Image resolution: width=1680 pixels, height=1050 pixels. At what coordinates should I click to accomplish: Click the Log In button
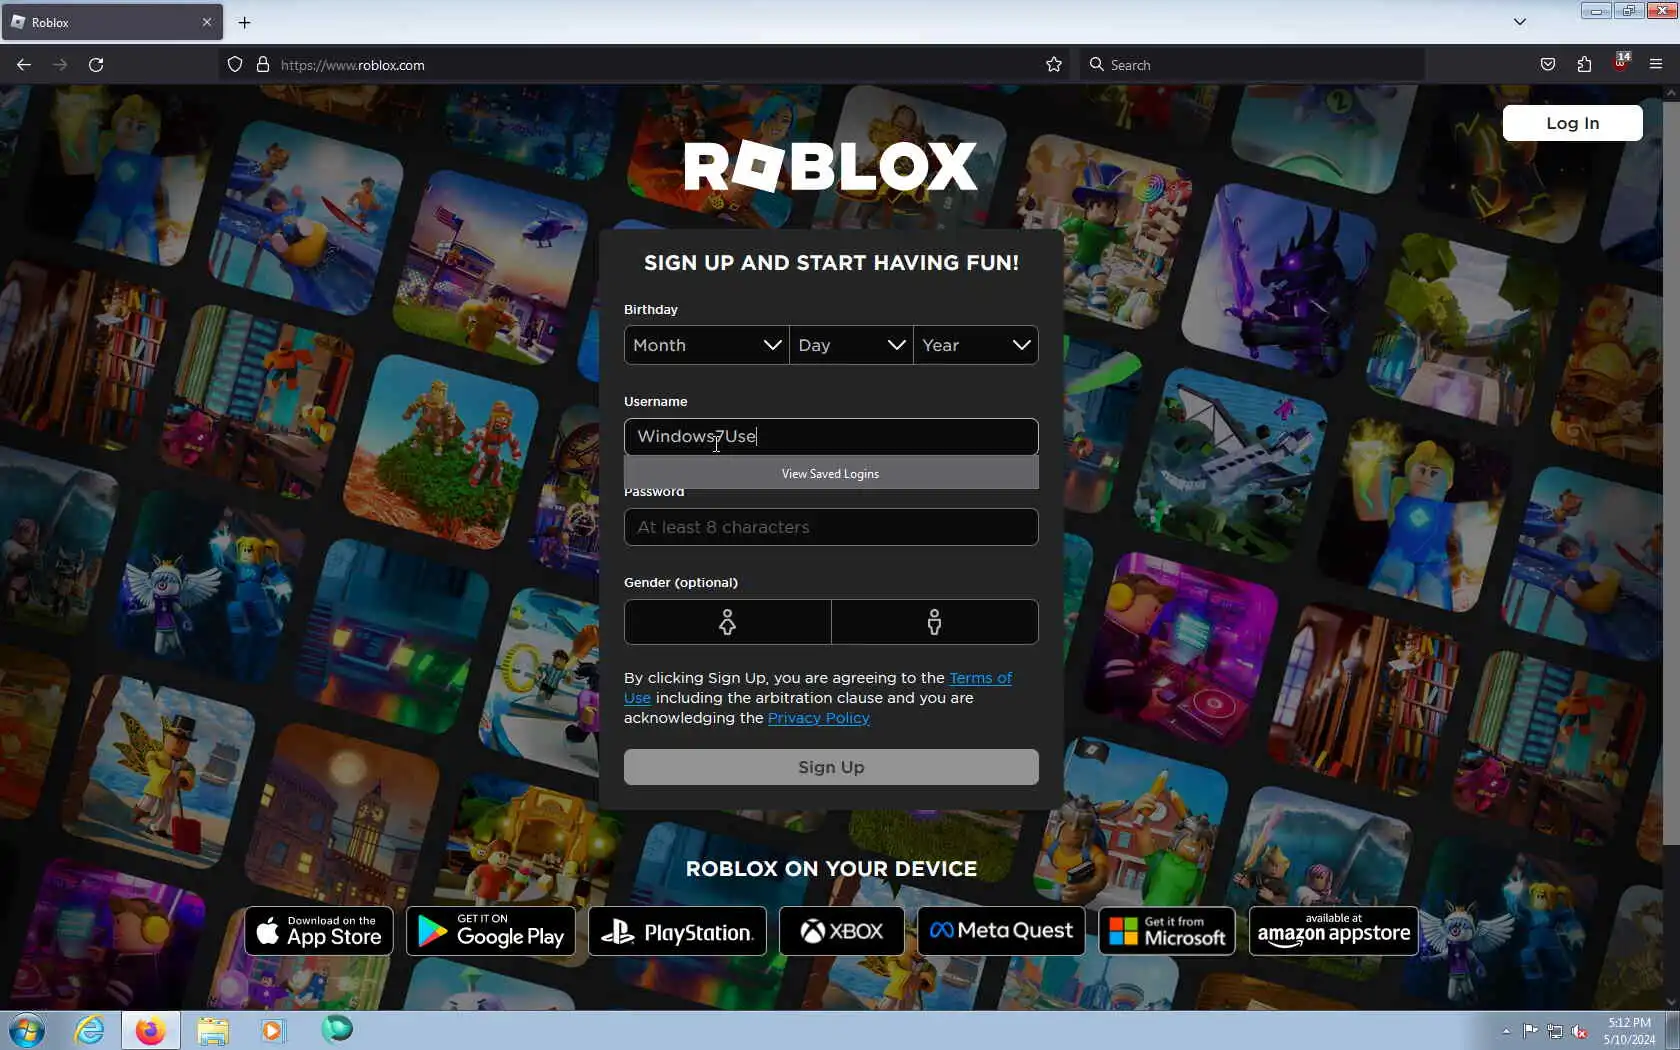click(1572, 123)
